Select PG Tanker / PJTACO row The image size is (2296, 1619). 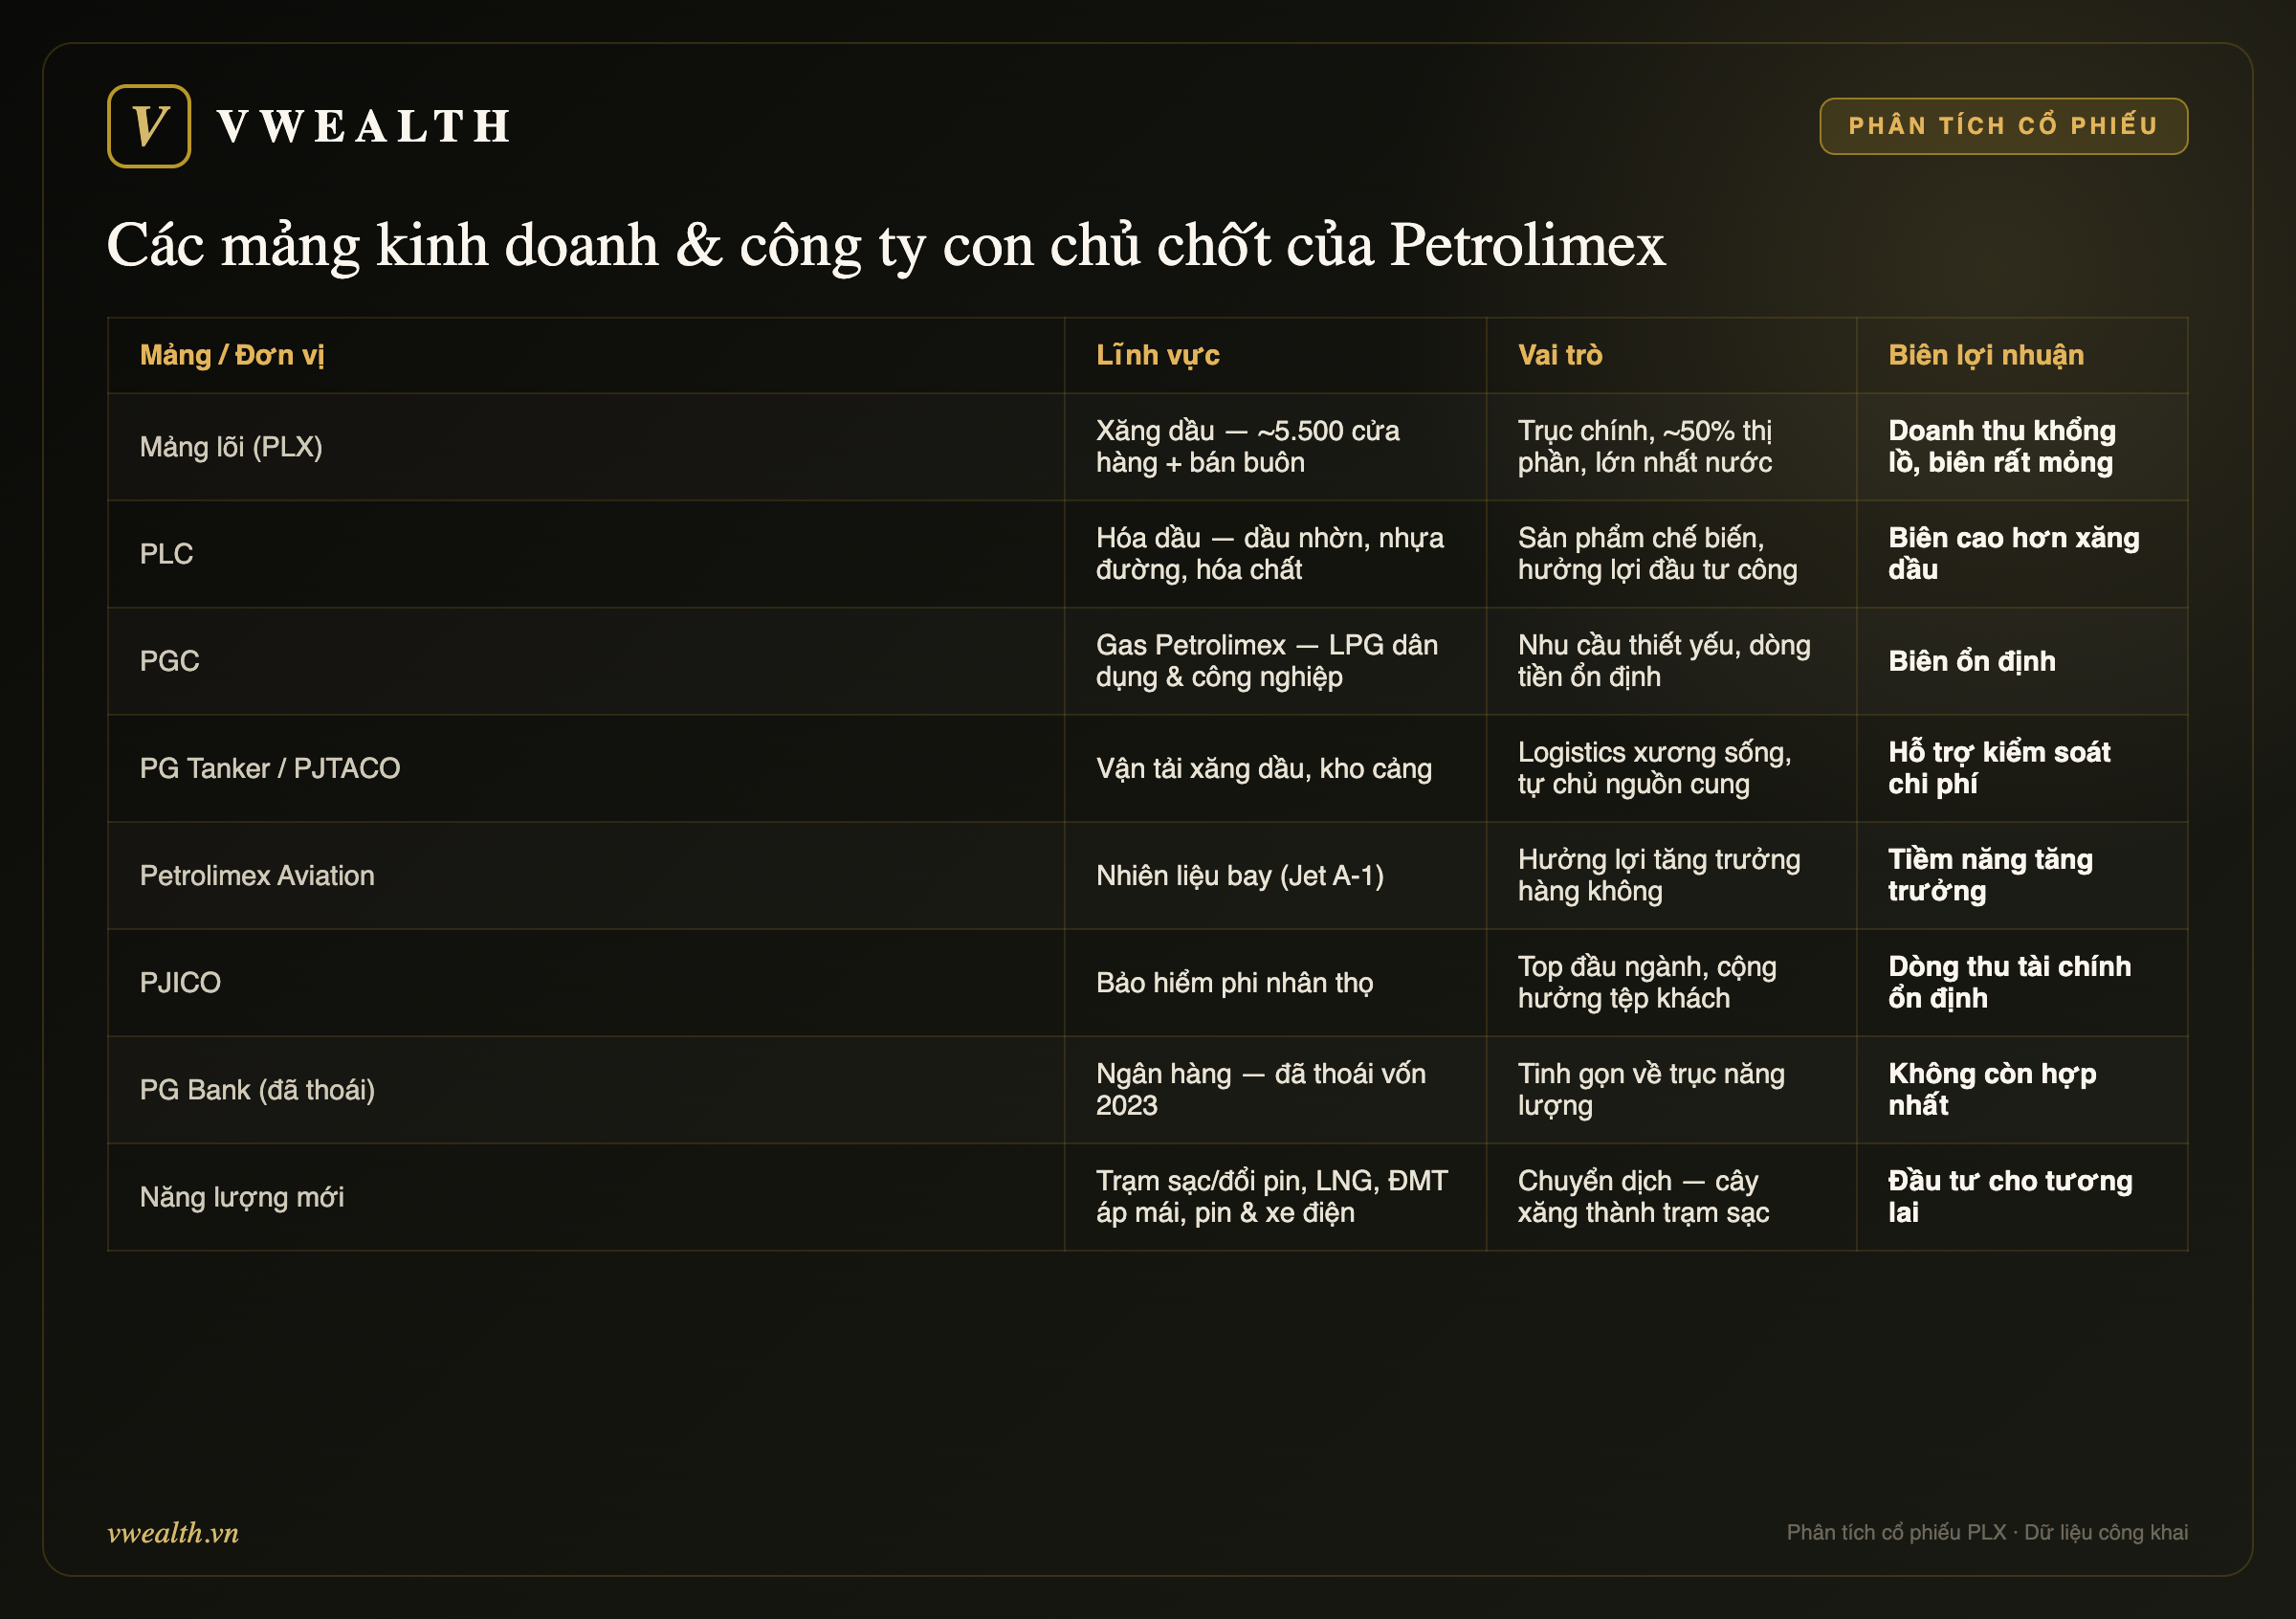tap(1148, 768)
